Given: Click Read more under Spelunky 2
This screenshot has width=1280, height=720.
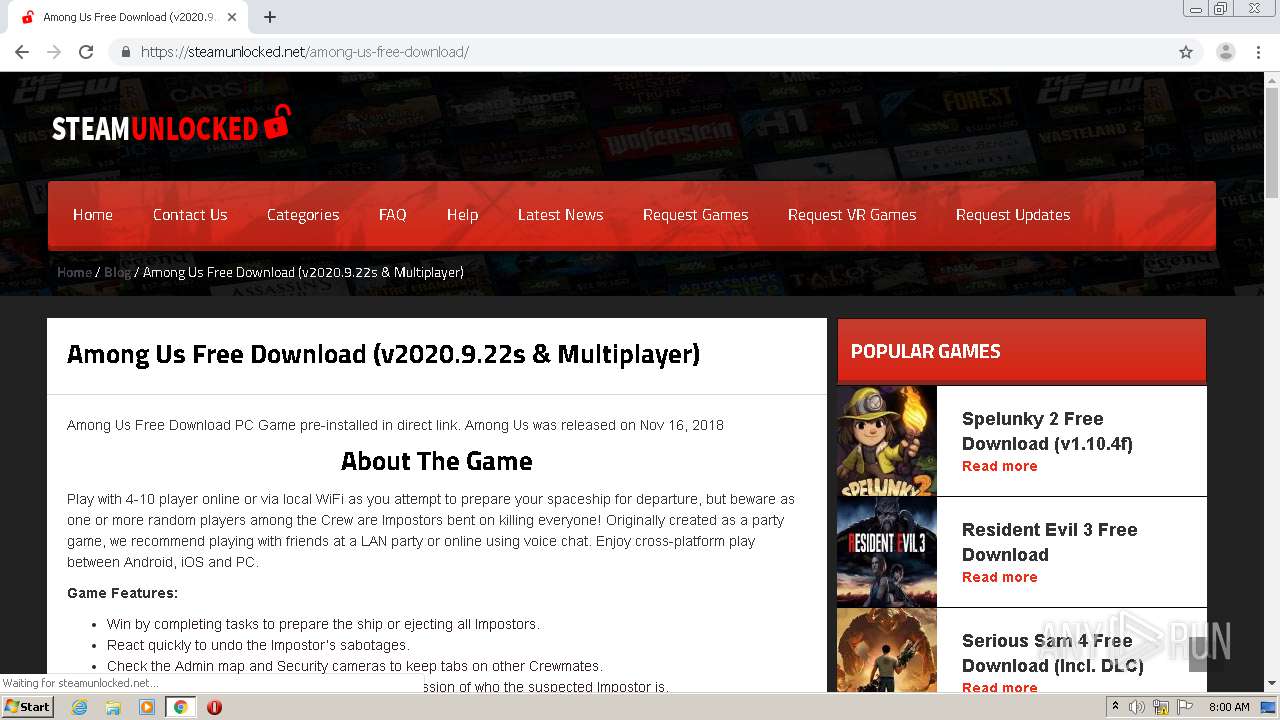Looking at the screenshot, I should pos(999,466).
